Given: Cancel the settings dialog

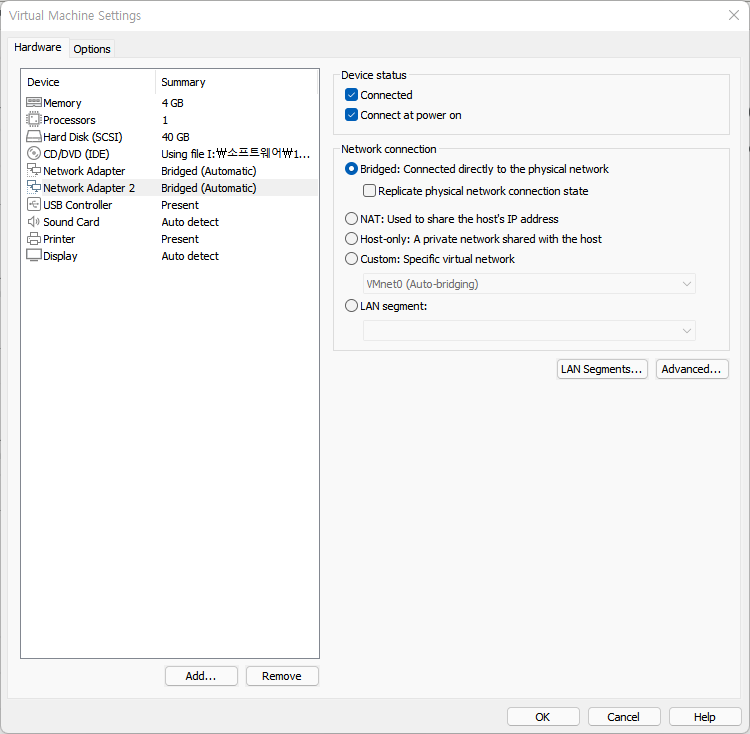Looking at the screenshot, I should 624,717.
